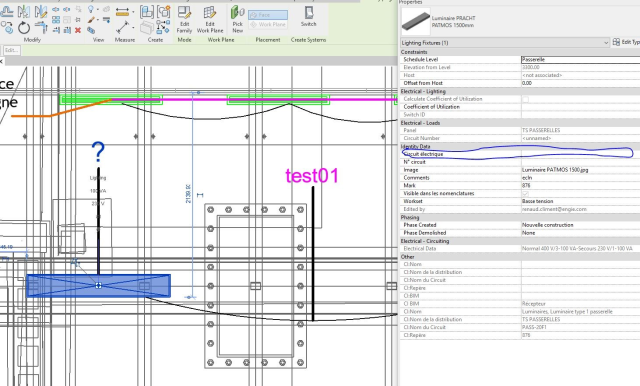Screen dimensions: 640x386
Task: Click the Edit Type button
Action: click(x=627, y=42)
